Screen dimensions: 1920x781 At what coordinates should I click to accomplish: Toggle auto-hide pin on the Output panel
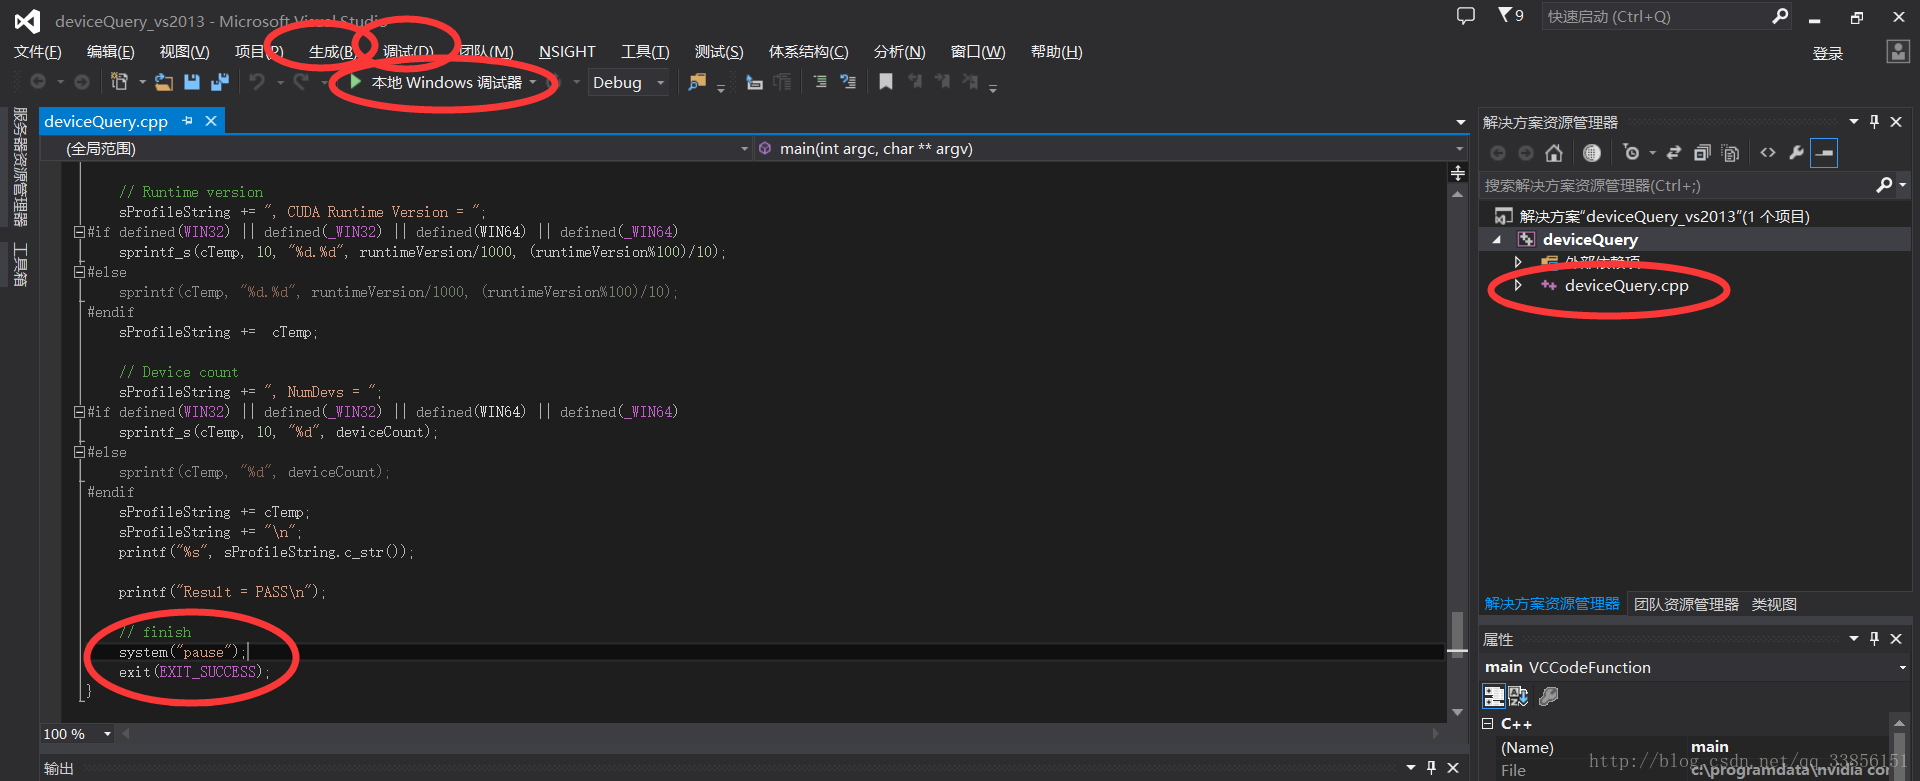point(1431,768)
